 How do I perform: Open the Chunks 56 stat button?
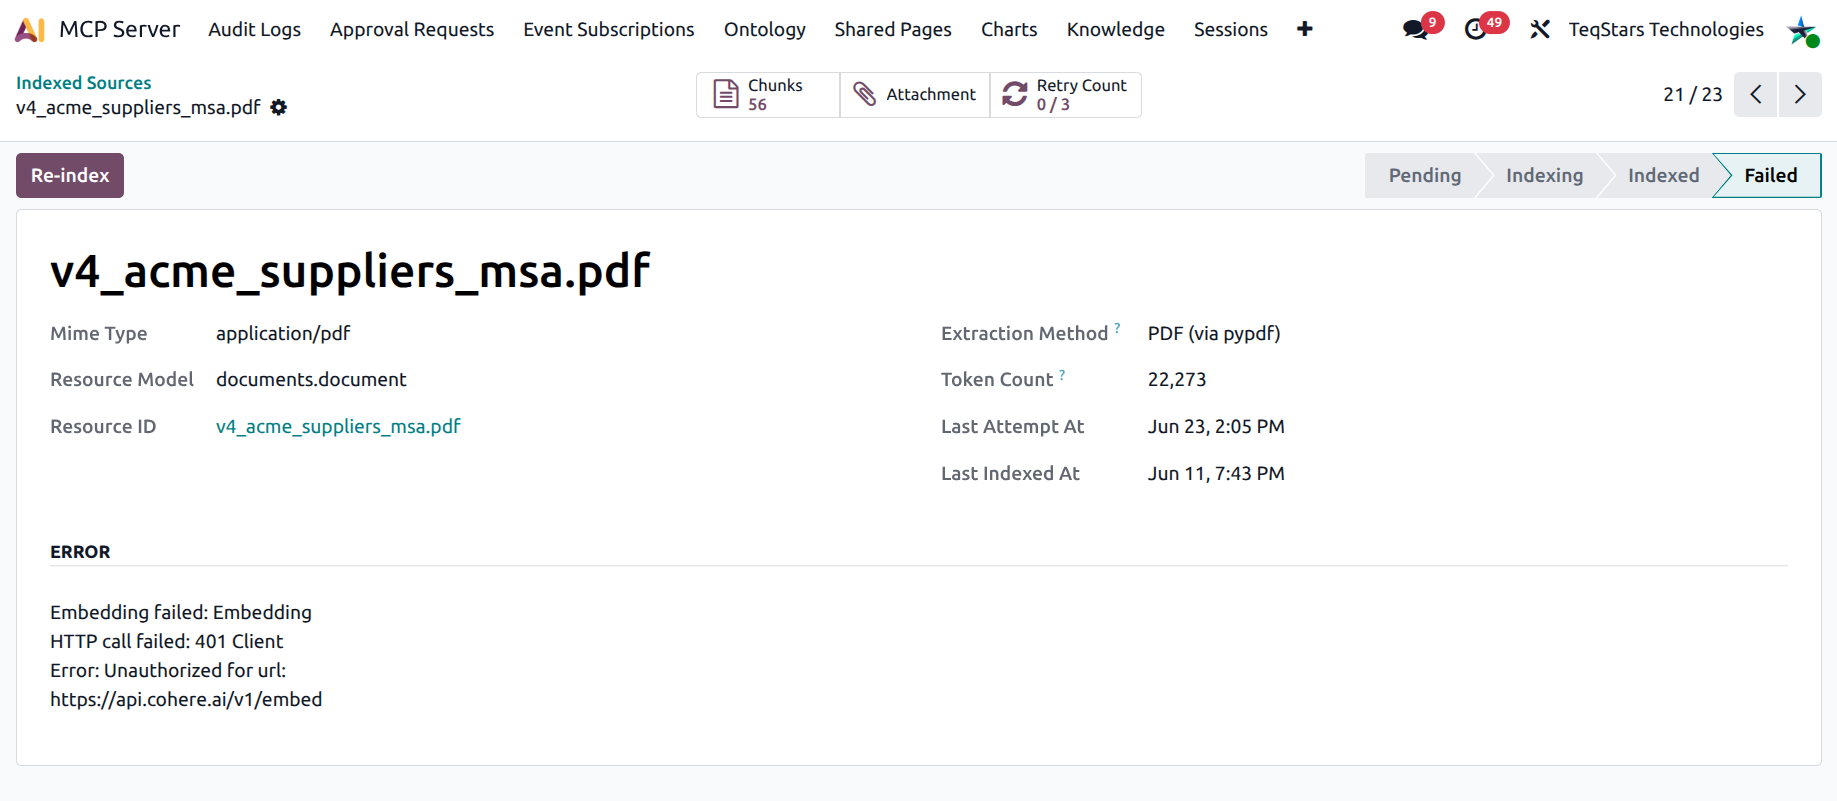[x=768, y=95]
